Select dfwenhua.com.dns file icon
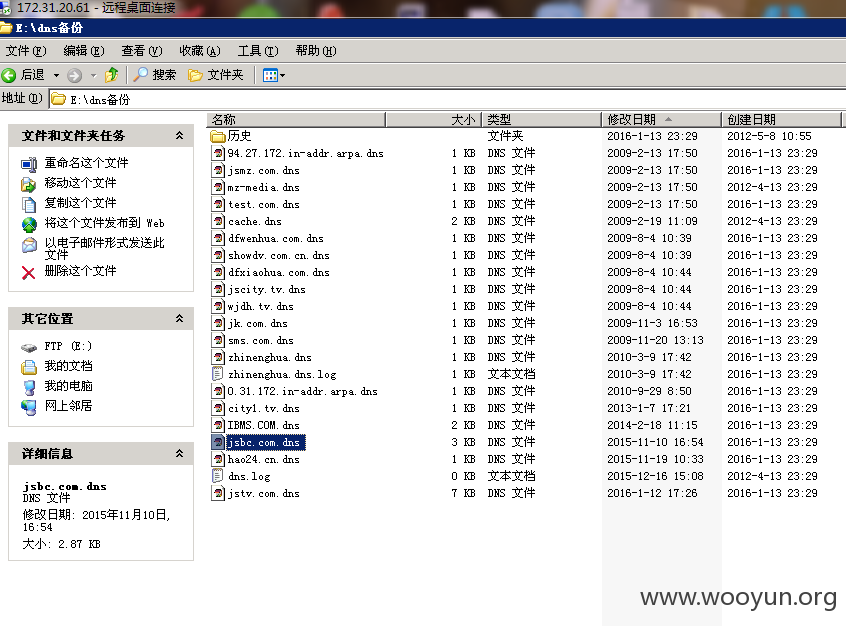 pos(218,238)
